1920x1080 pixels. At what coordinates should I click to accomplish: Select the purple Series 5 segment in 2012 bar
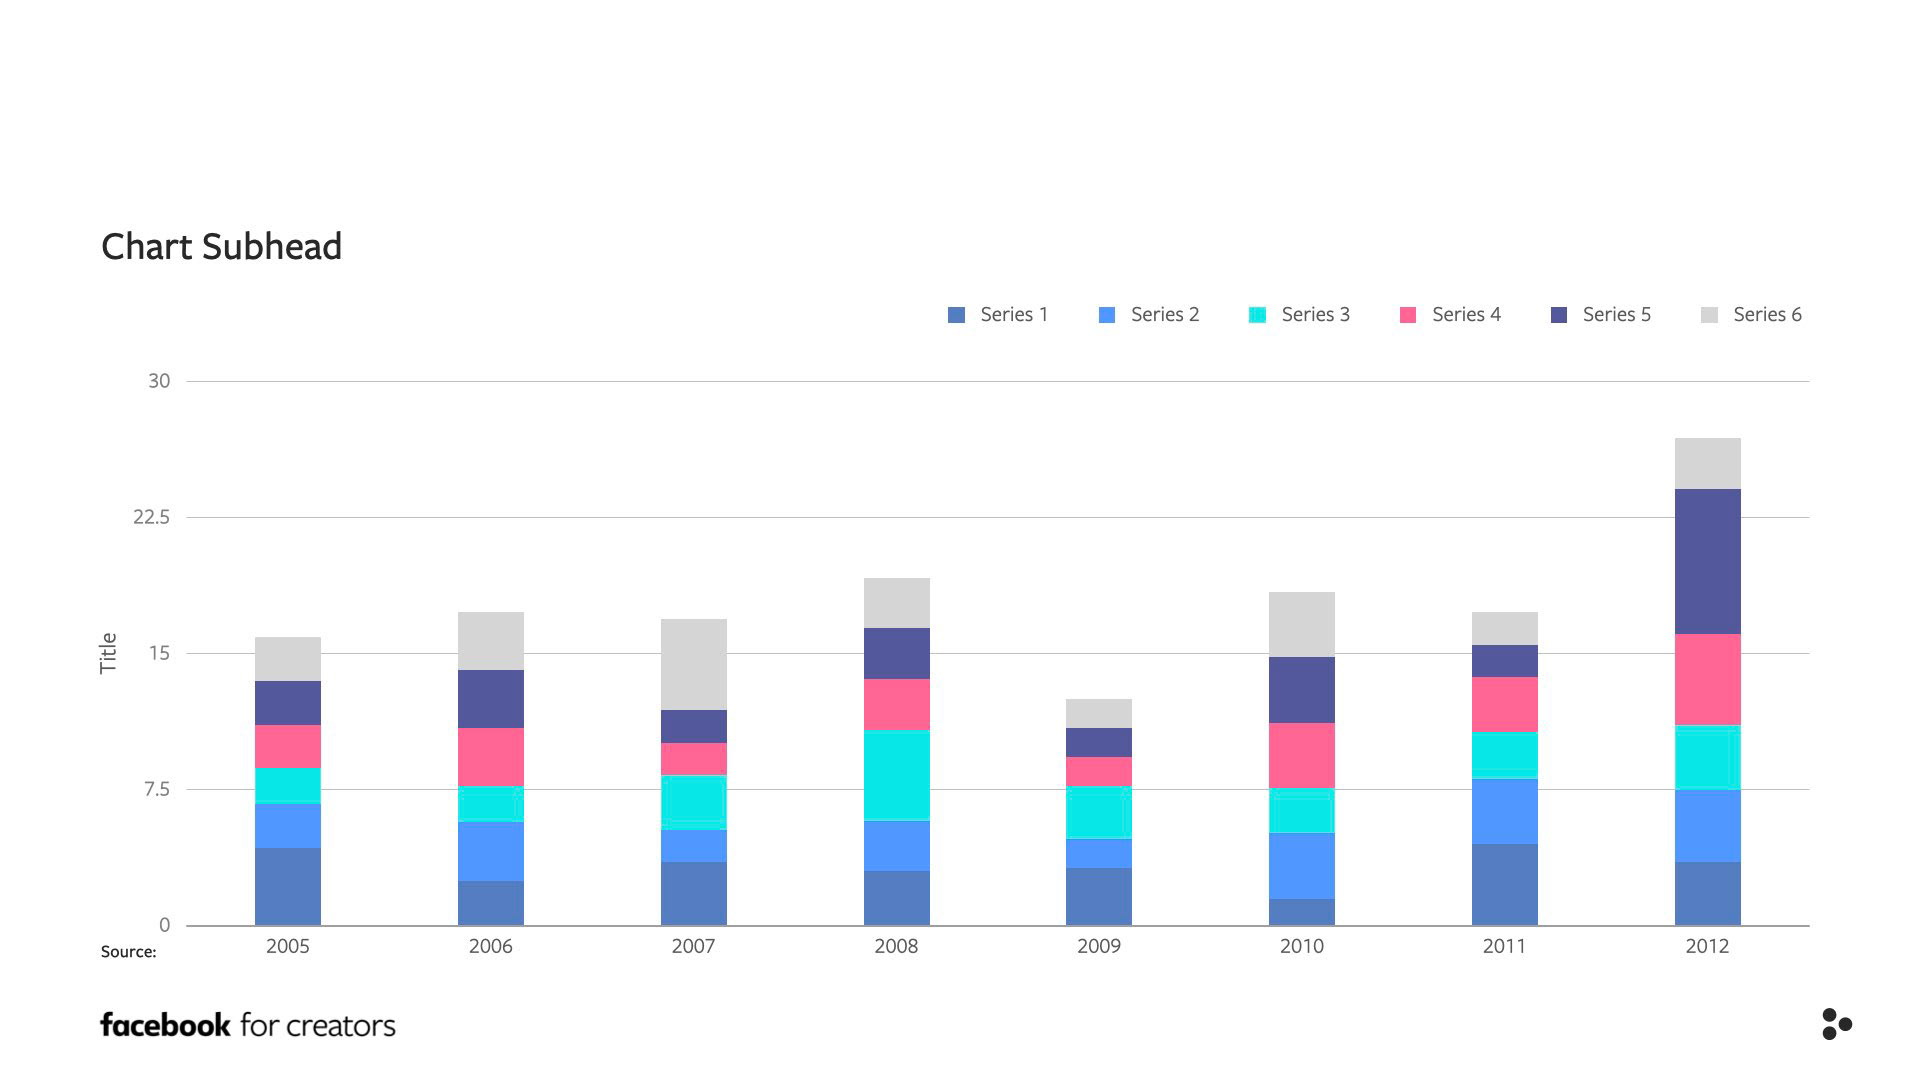coord(1707,561)
